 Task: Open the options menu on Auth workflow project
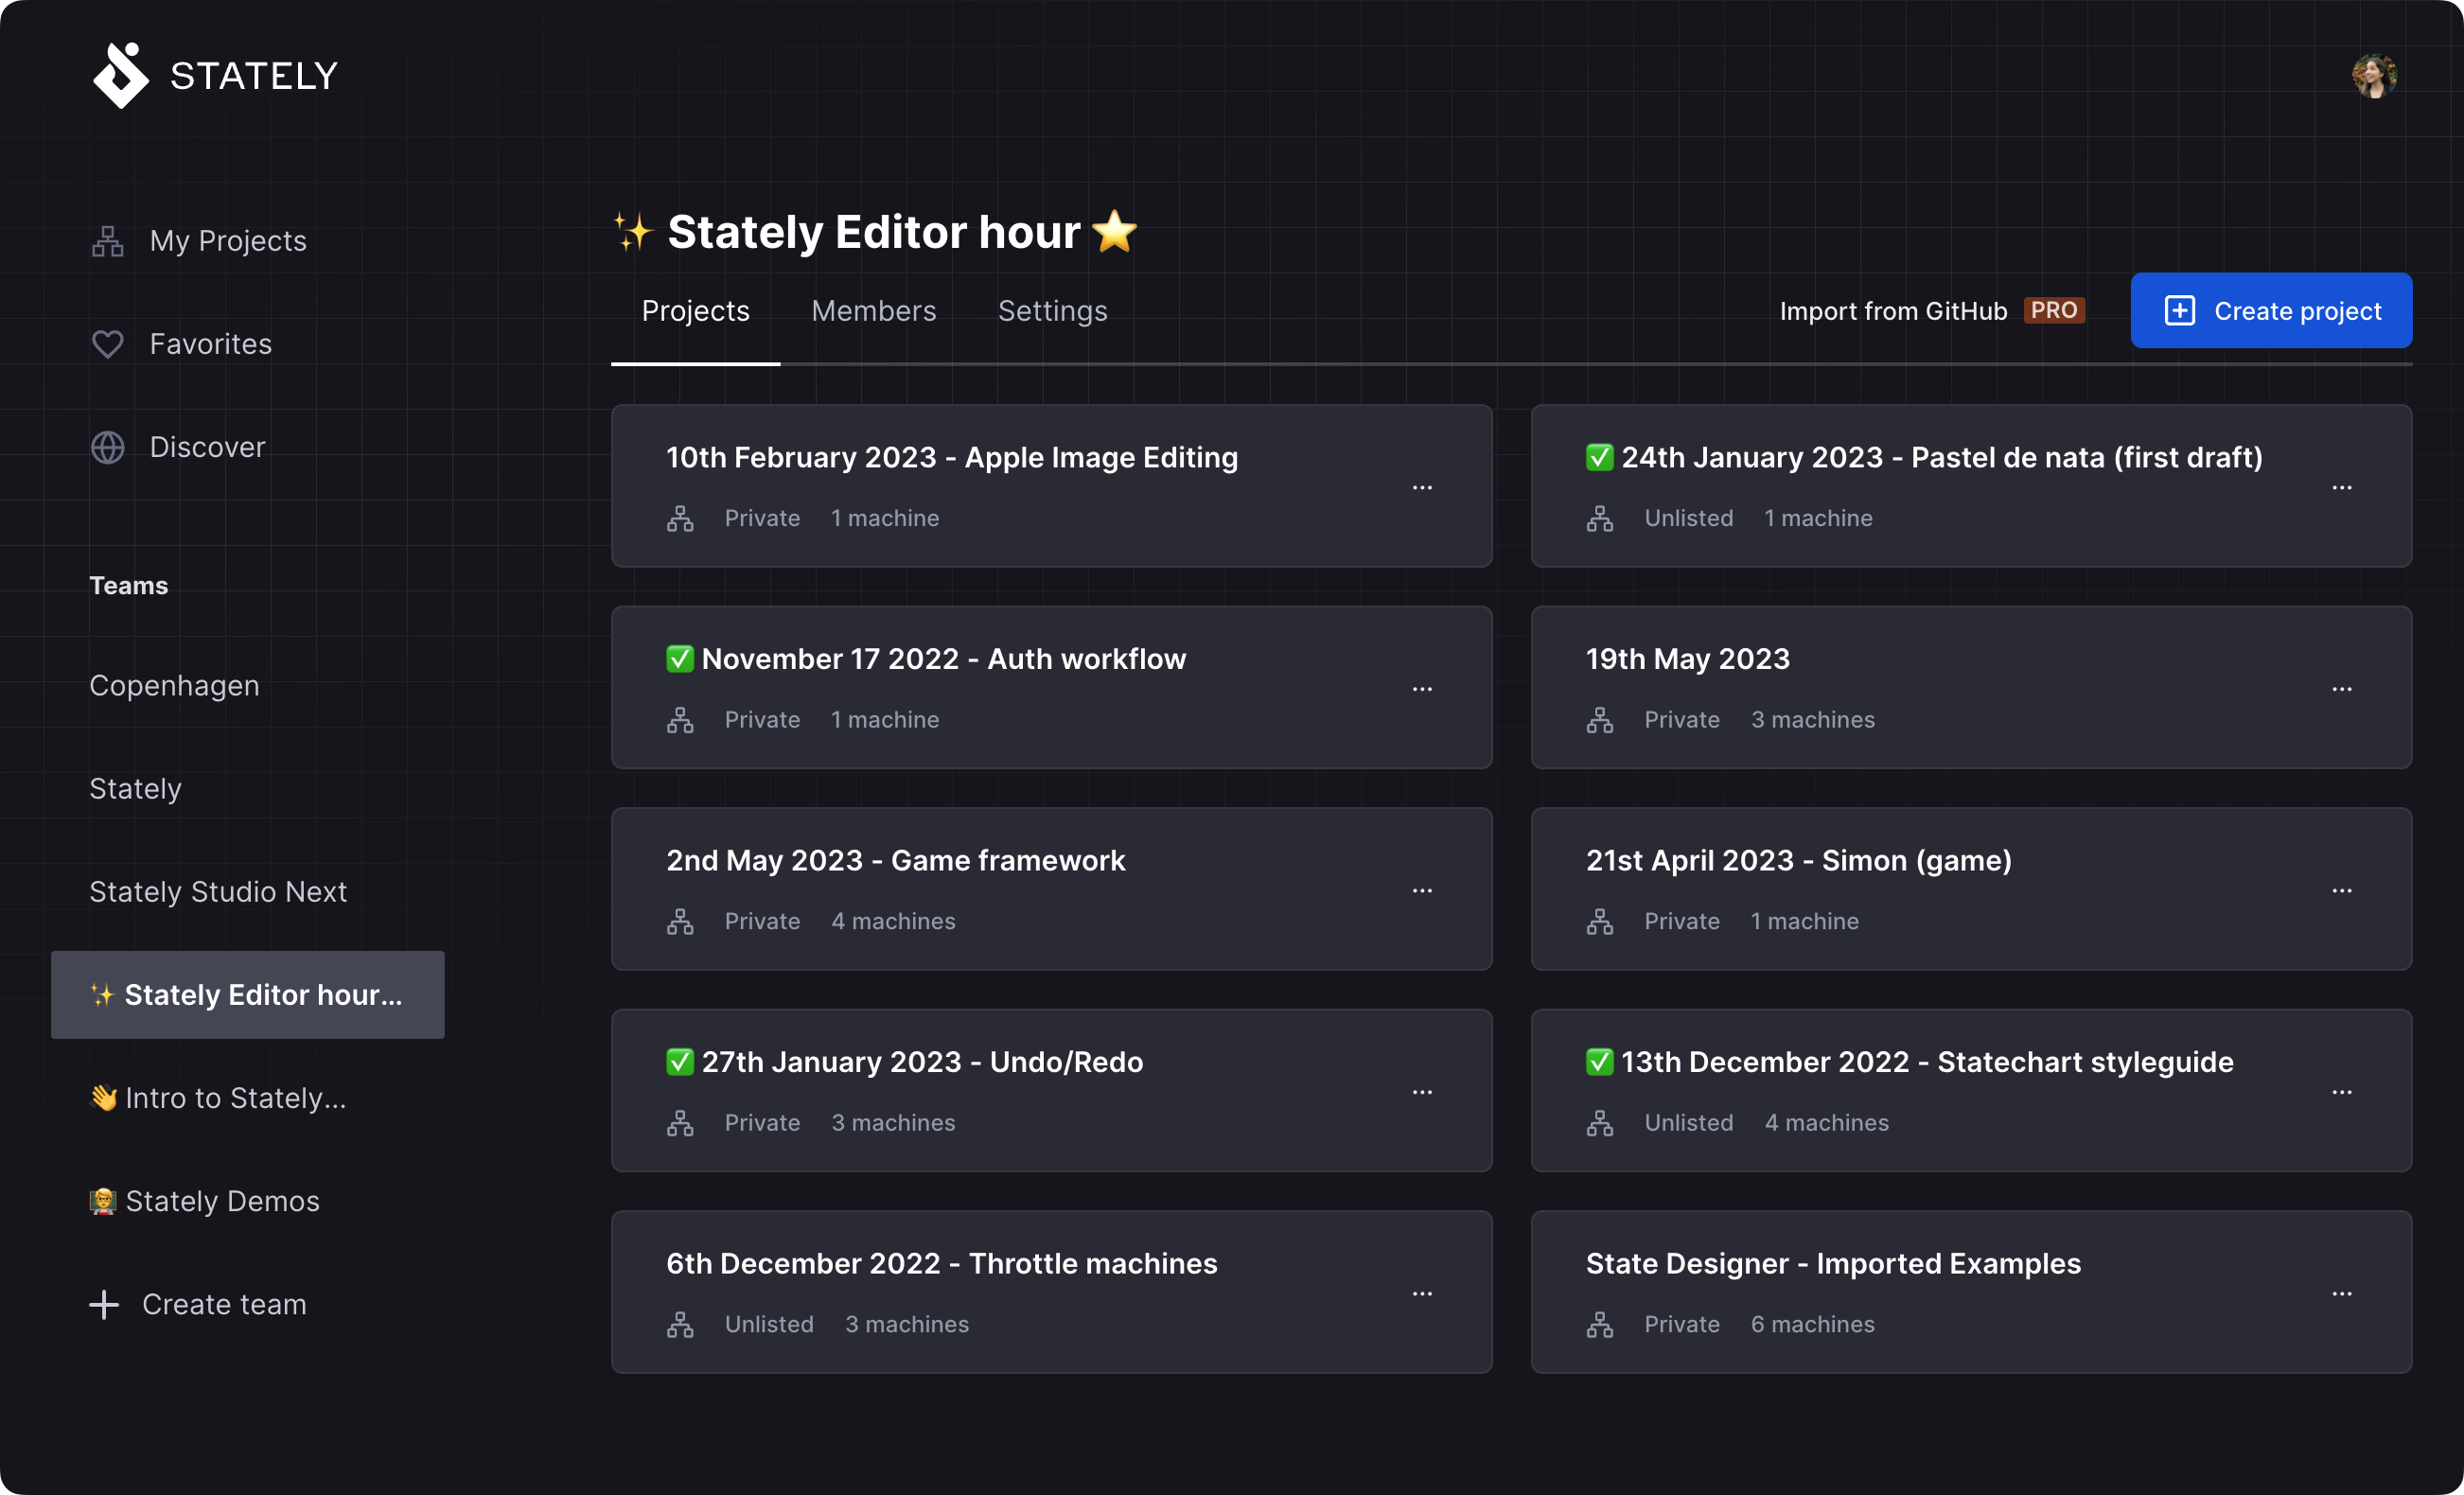1423,689
